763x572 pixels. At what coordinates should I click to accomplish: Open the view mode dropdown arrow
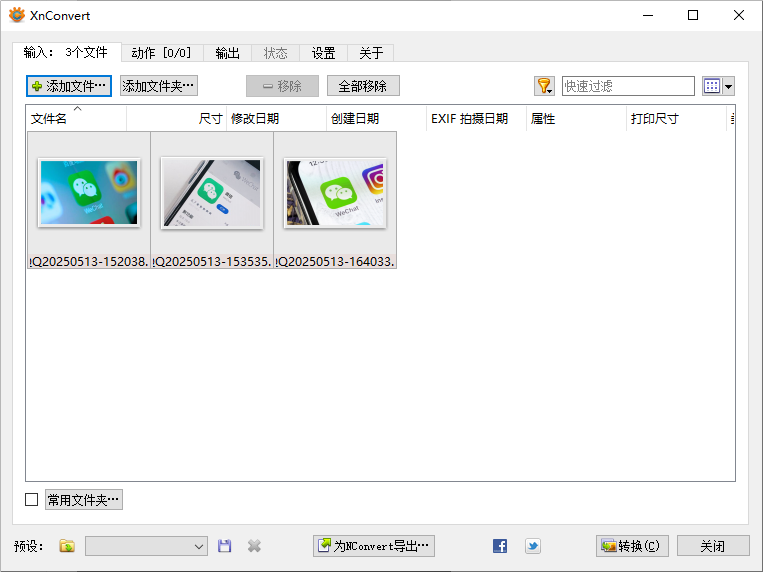[x=728, y=86]
